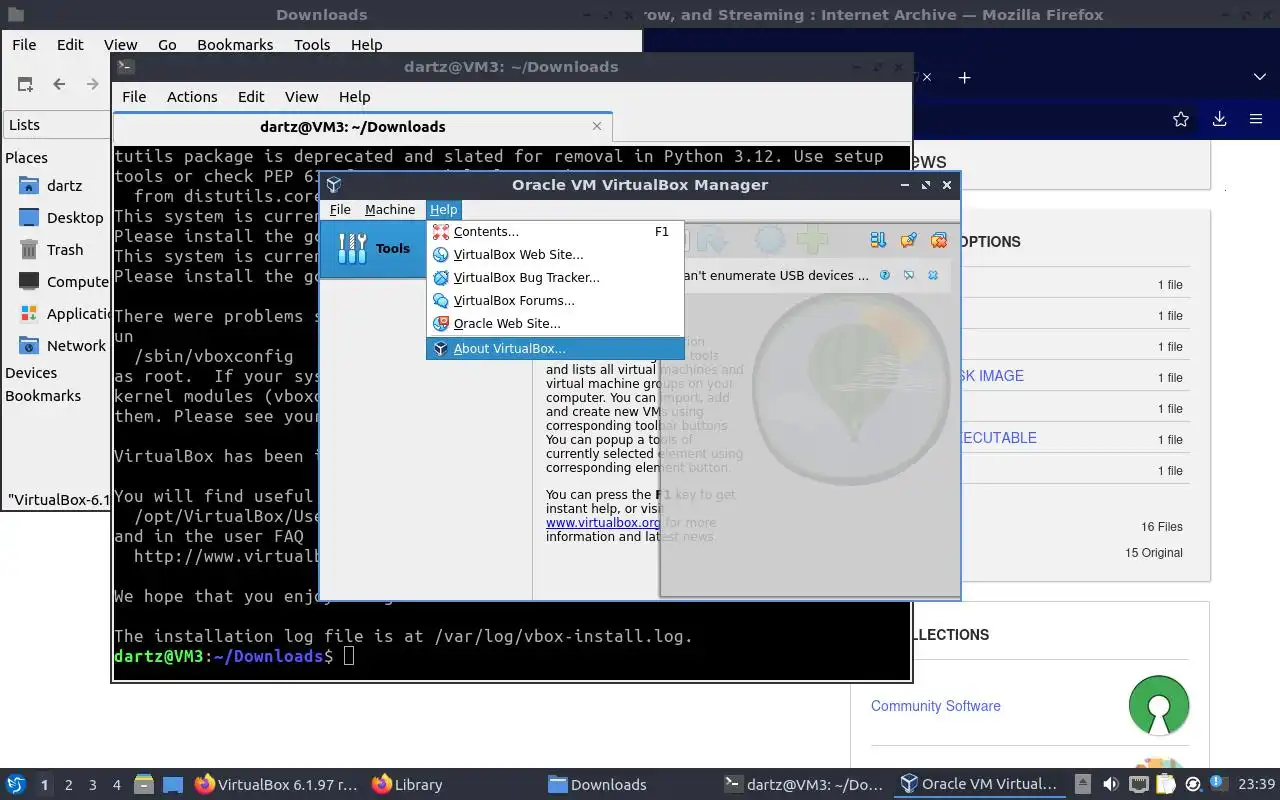Close the open VirtualBox Help menu
1280x800 pixels.
pyautogui.click(x=443, y=209)
